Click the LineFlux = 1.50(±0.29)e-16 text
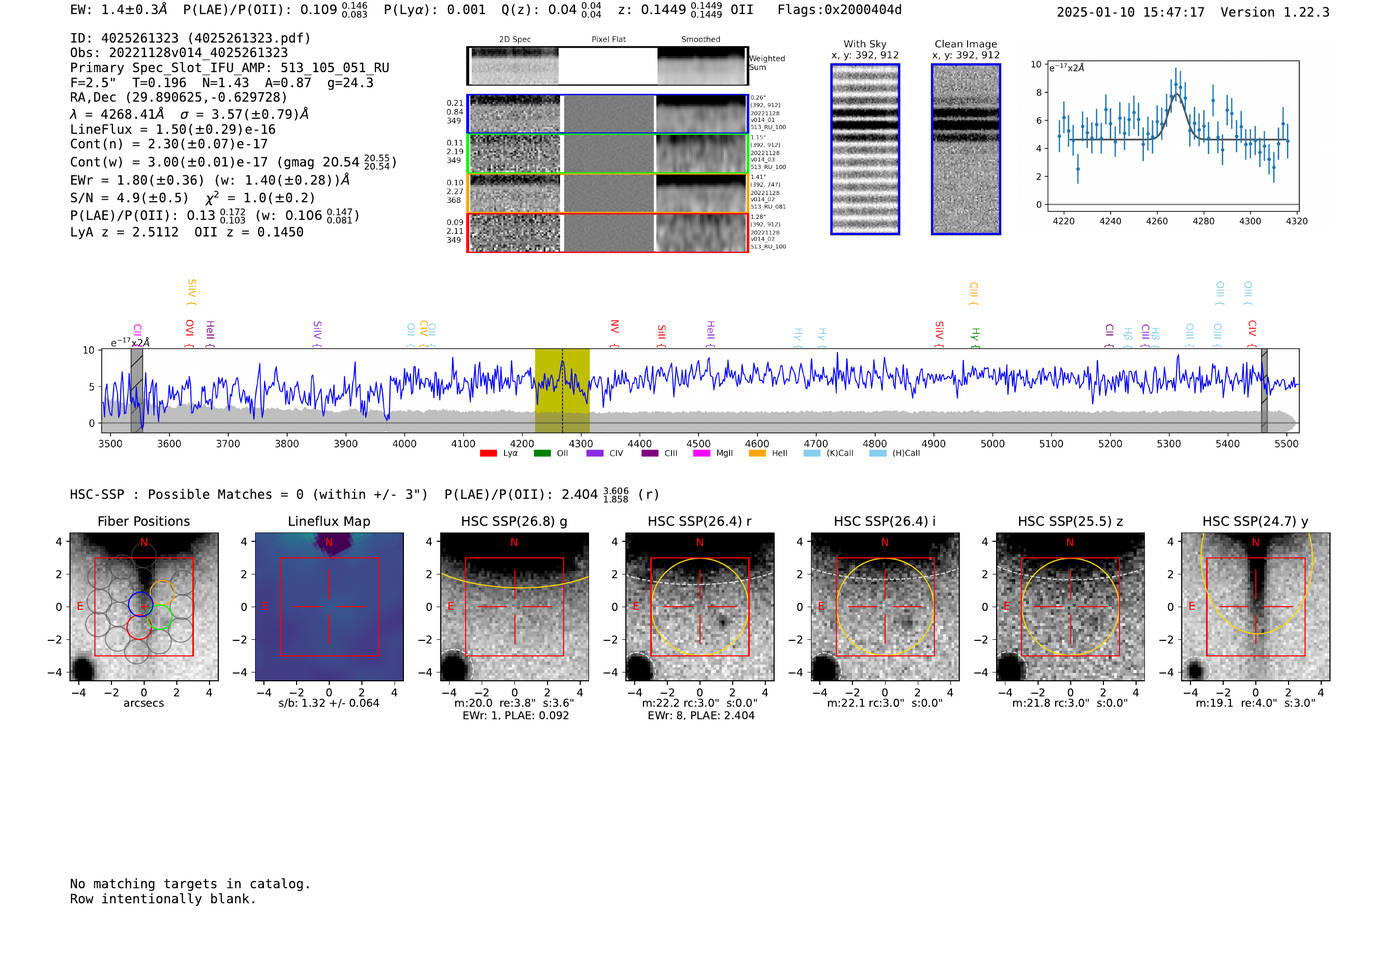This screenshot has width=1400, height=953. pos(173,129)
